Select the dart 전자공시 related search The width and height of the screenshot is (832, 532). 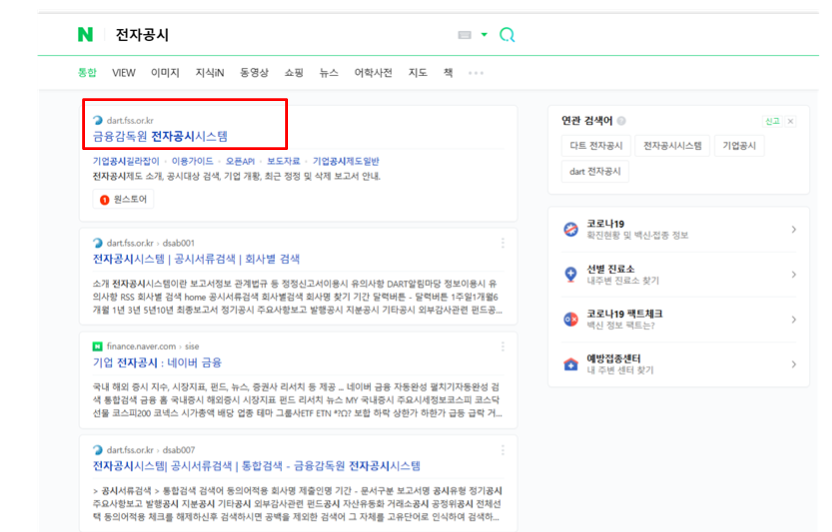point(595,171)
